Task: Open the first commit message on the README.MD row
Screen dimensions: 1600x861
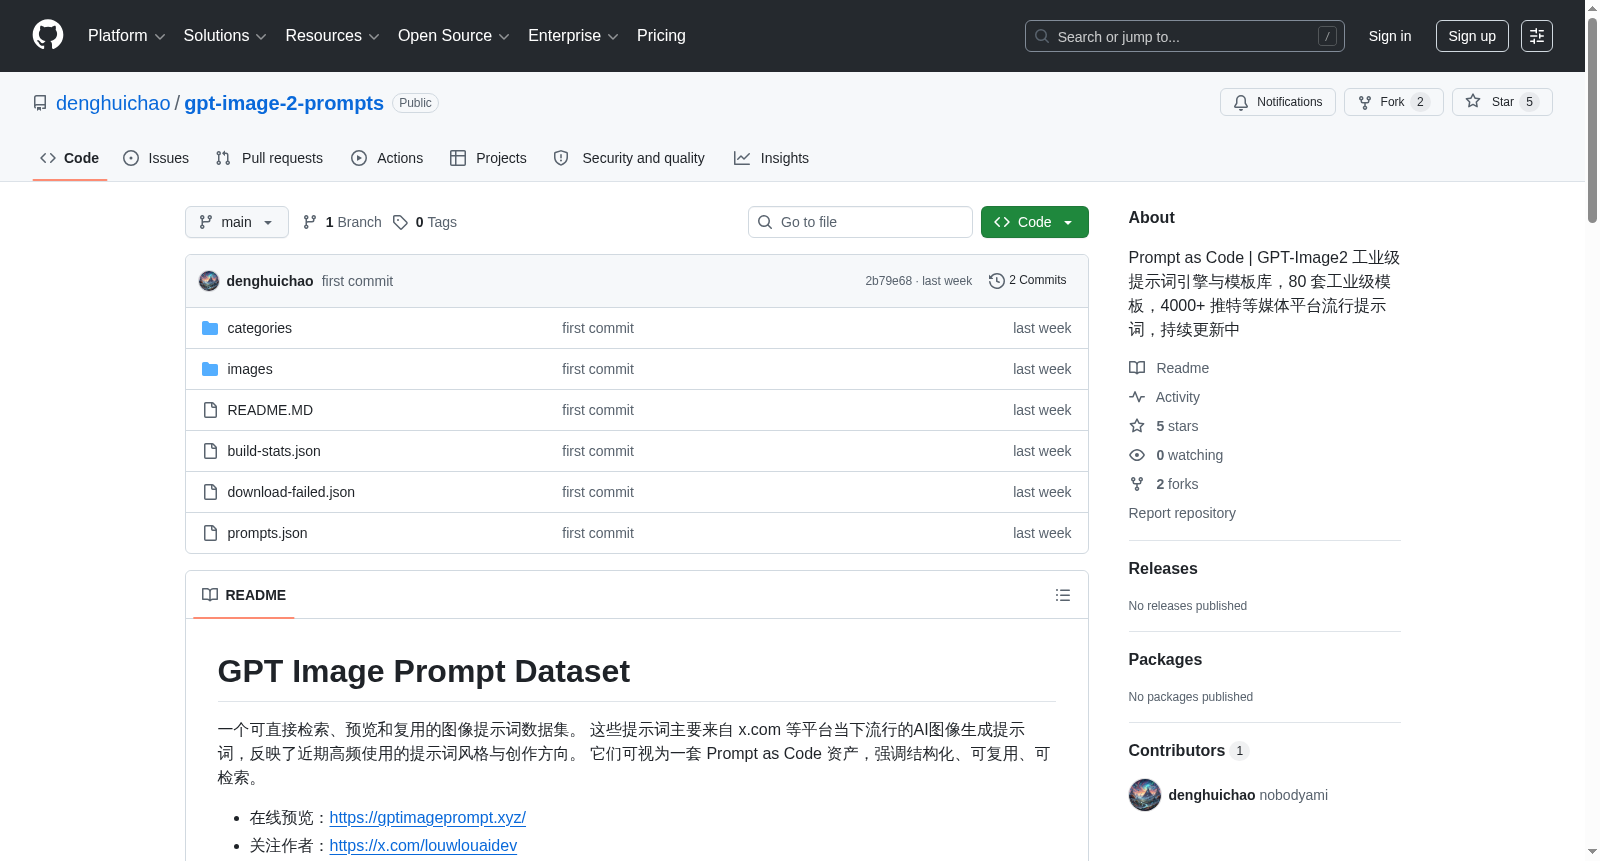Action: pos(598,410)
